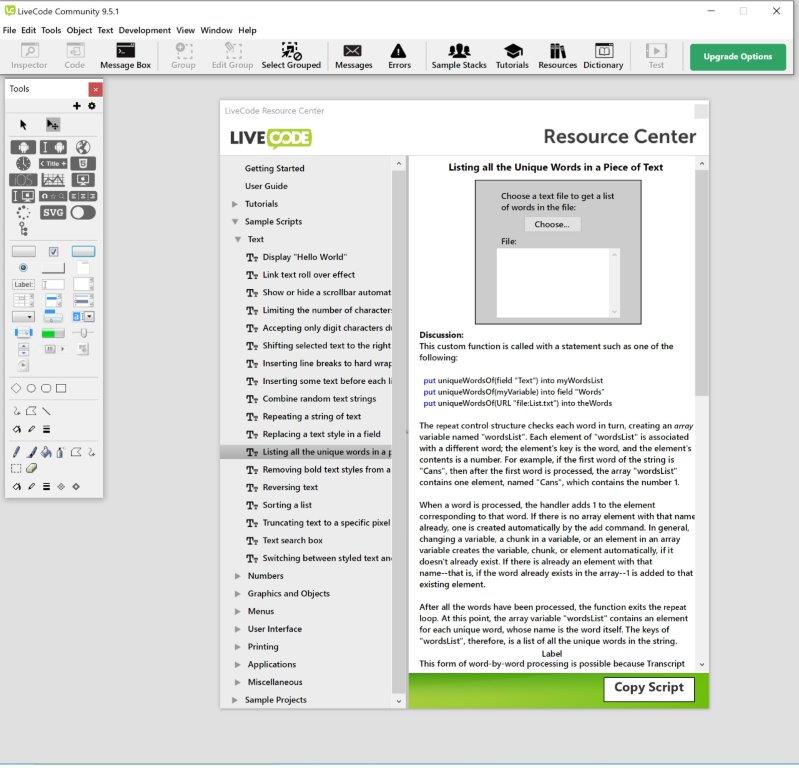Click the slider control in Tools palette
Image resolution: width=799 pixels, height=768 pixels.
(x=84, y=332)
